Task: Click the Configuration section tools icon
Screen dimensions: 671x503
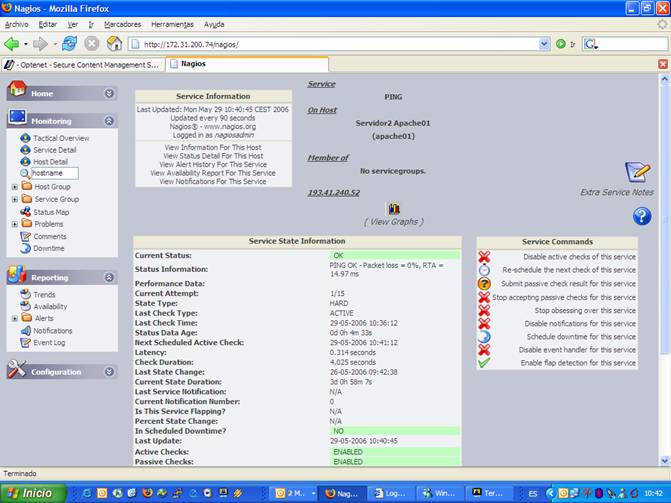Action: coord(17,369)
